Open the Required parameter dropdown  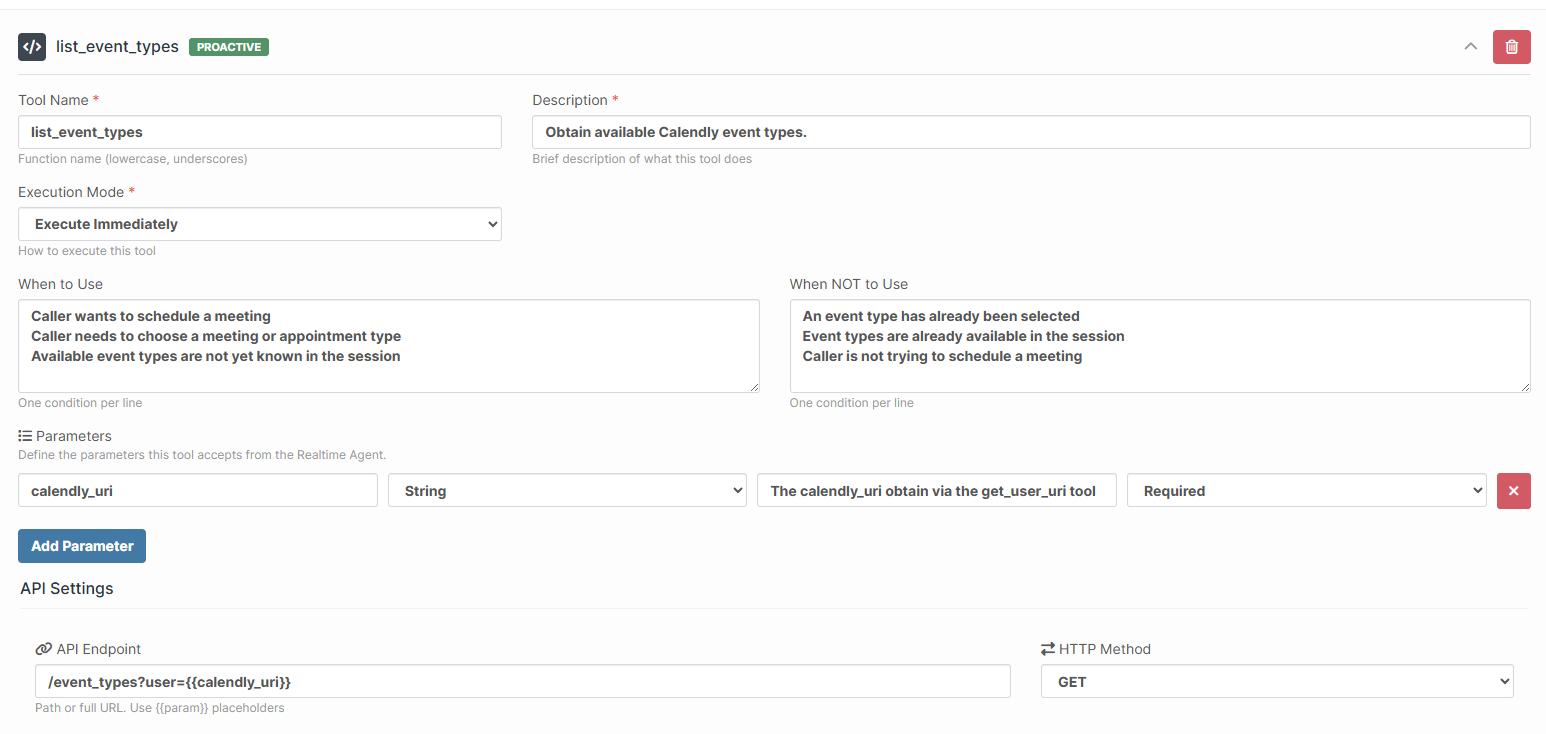[1306, 491]
